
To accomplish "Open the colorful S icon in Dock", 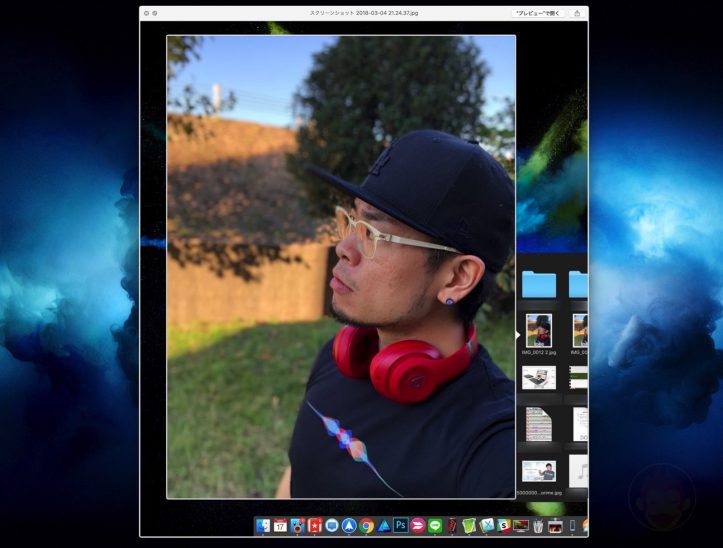I will click(504, 525).
